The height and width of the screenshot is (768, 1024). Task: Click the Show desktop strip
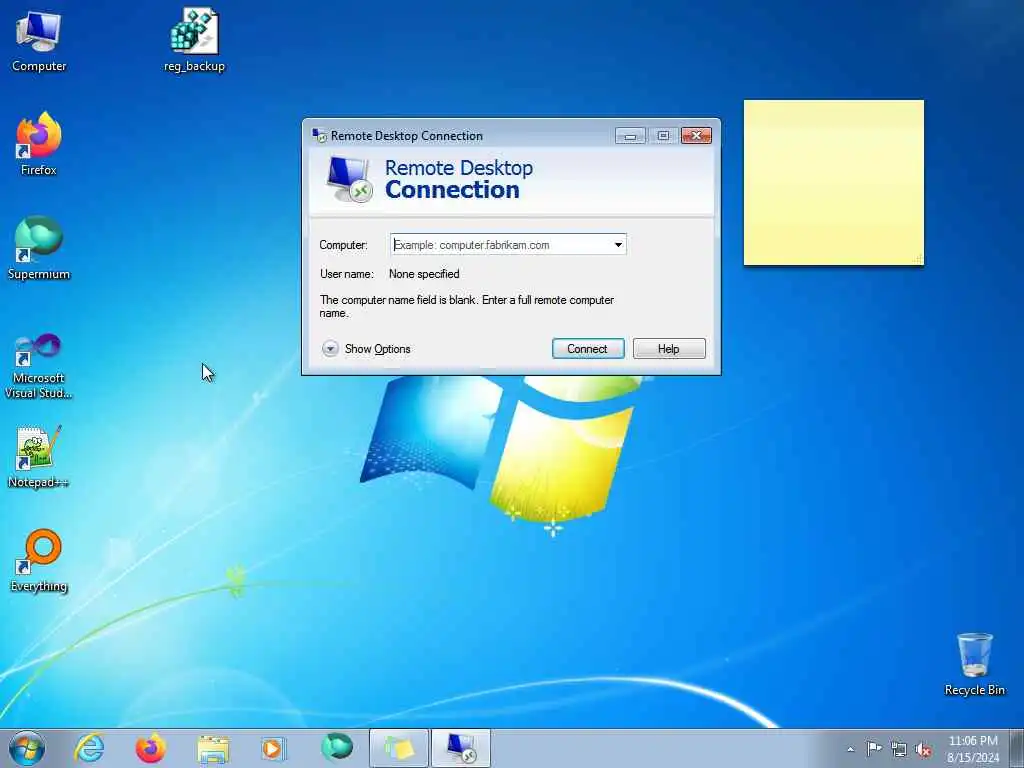click(x=1017, y=748)
